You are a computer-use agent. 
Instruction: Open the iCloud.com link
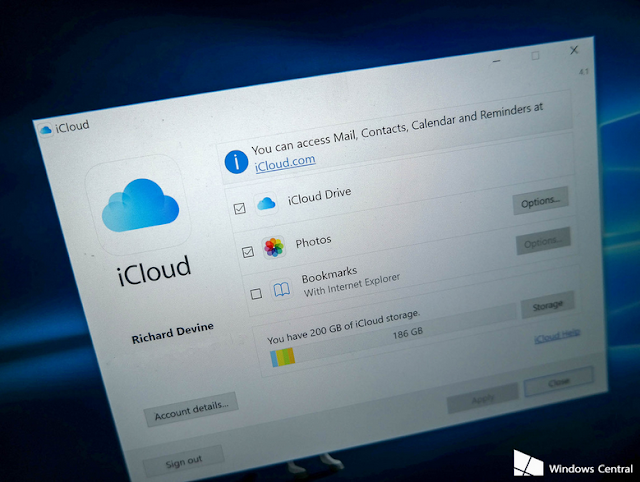point(285,163)
